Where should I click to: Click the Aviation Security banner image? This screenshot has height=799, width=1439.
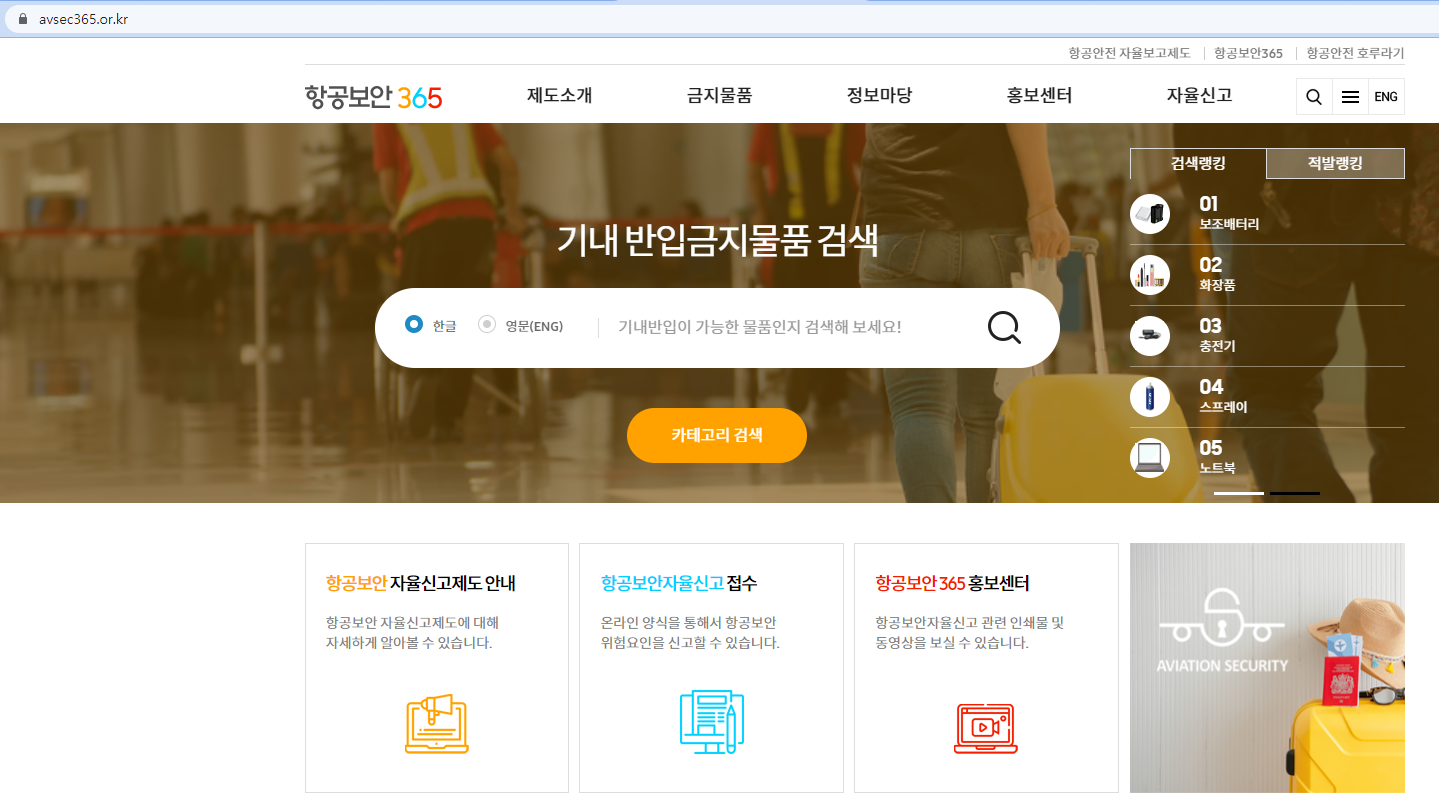tap(1267, 668)
